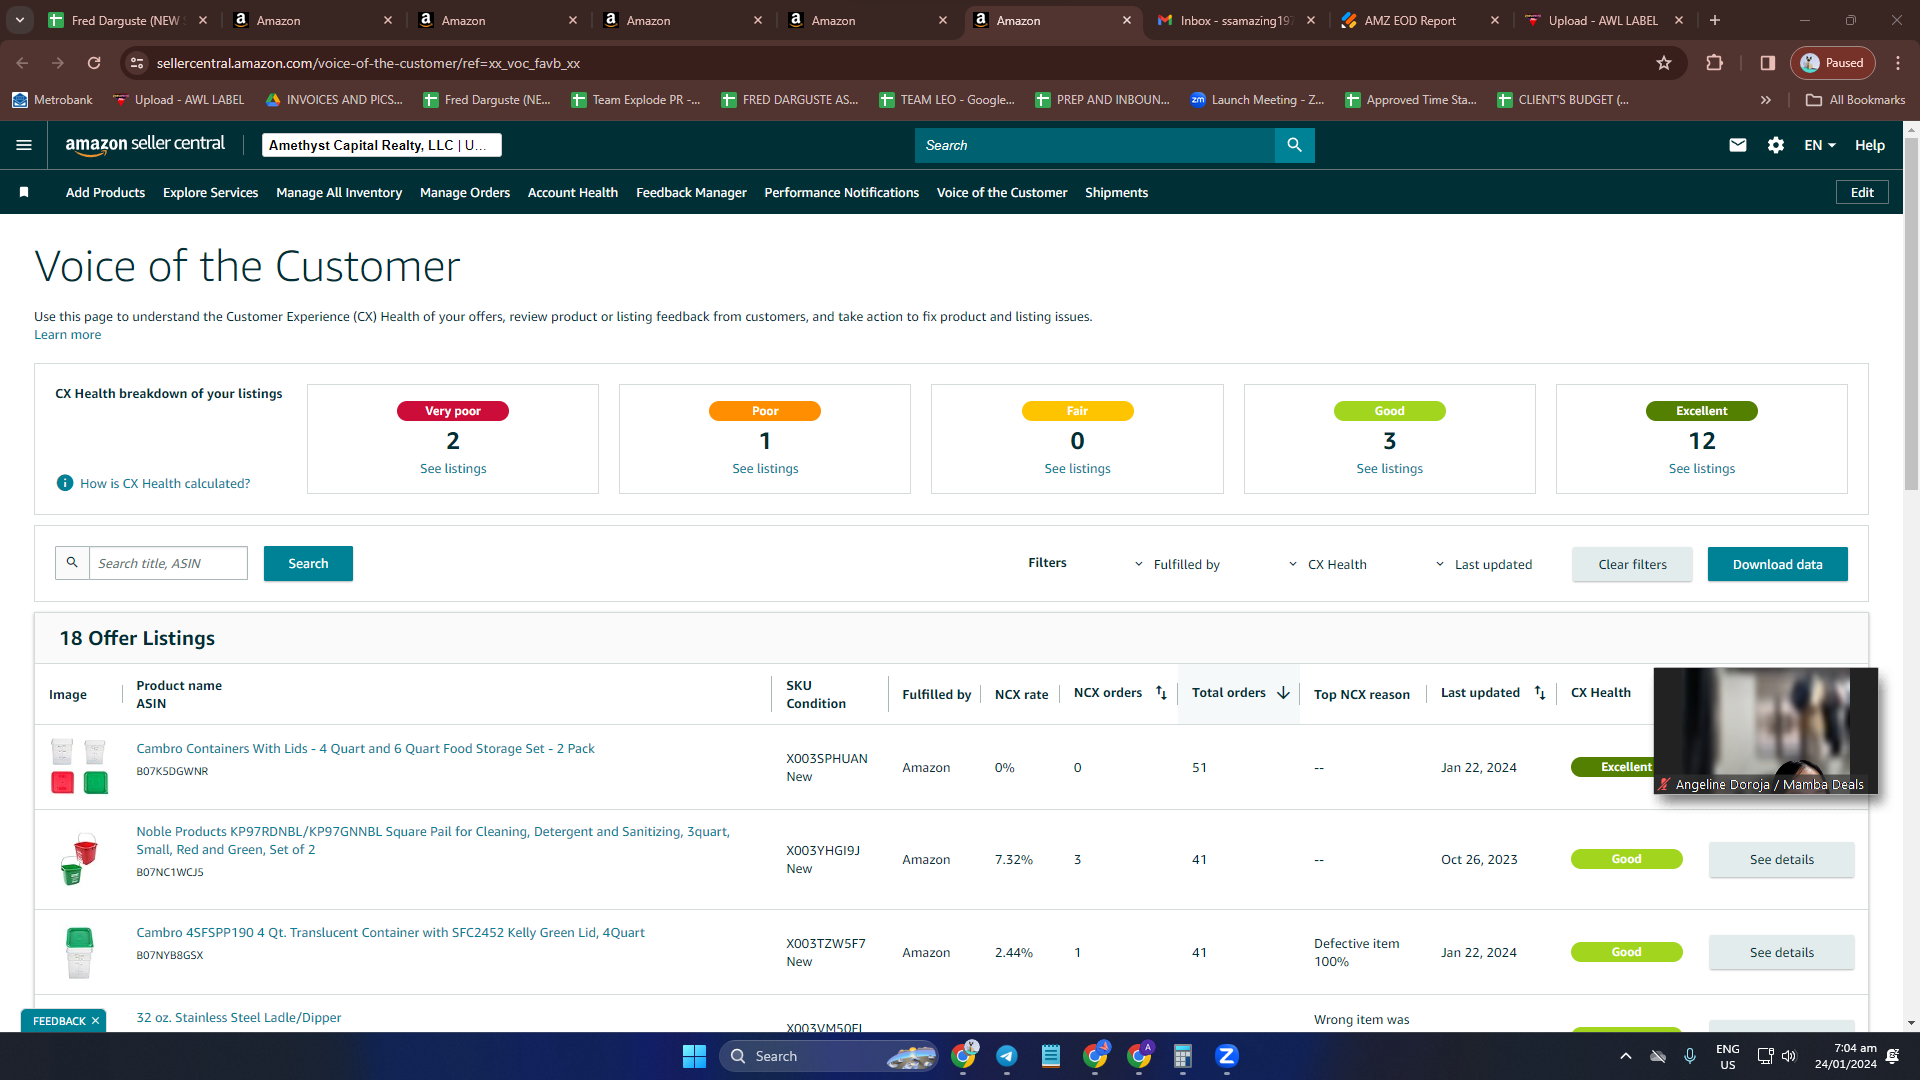
Task: Bookmark this page with the star icon
Action: click(x=1664, y=63)
